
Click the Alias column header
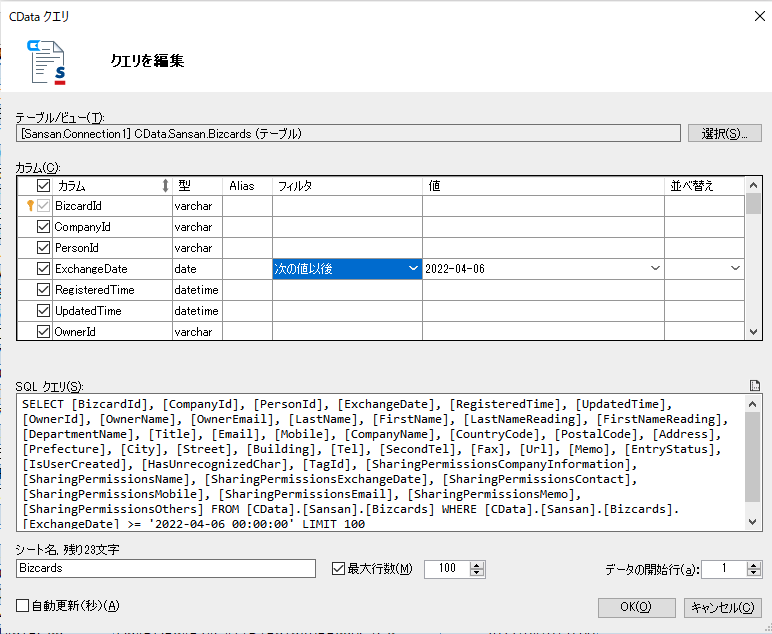pos(247,186)
